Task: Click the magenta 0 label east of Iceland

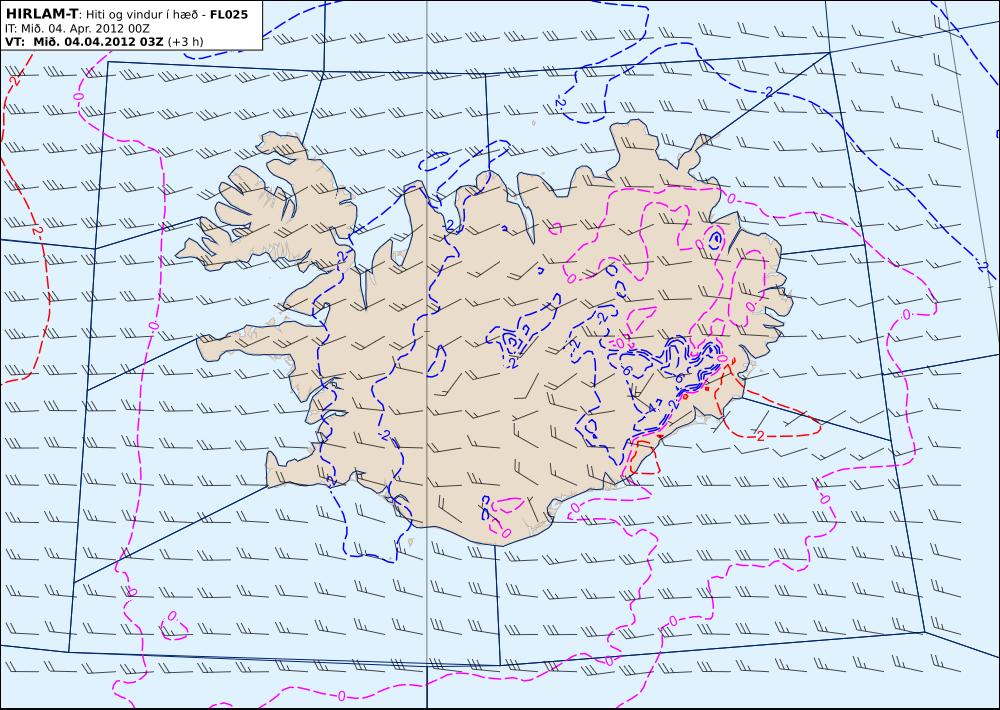Action: coord(906,314)
